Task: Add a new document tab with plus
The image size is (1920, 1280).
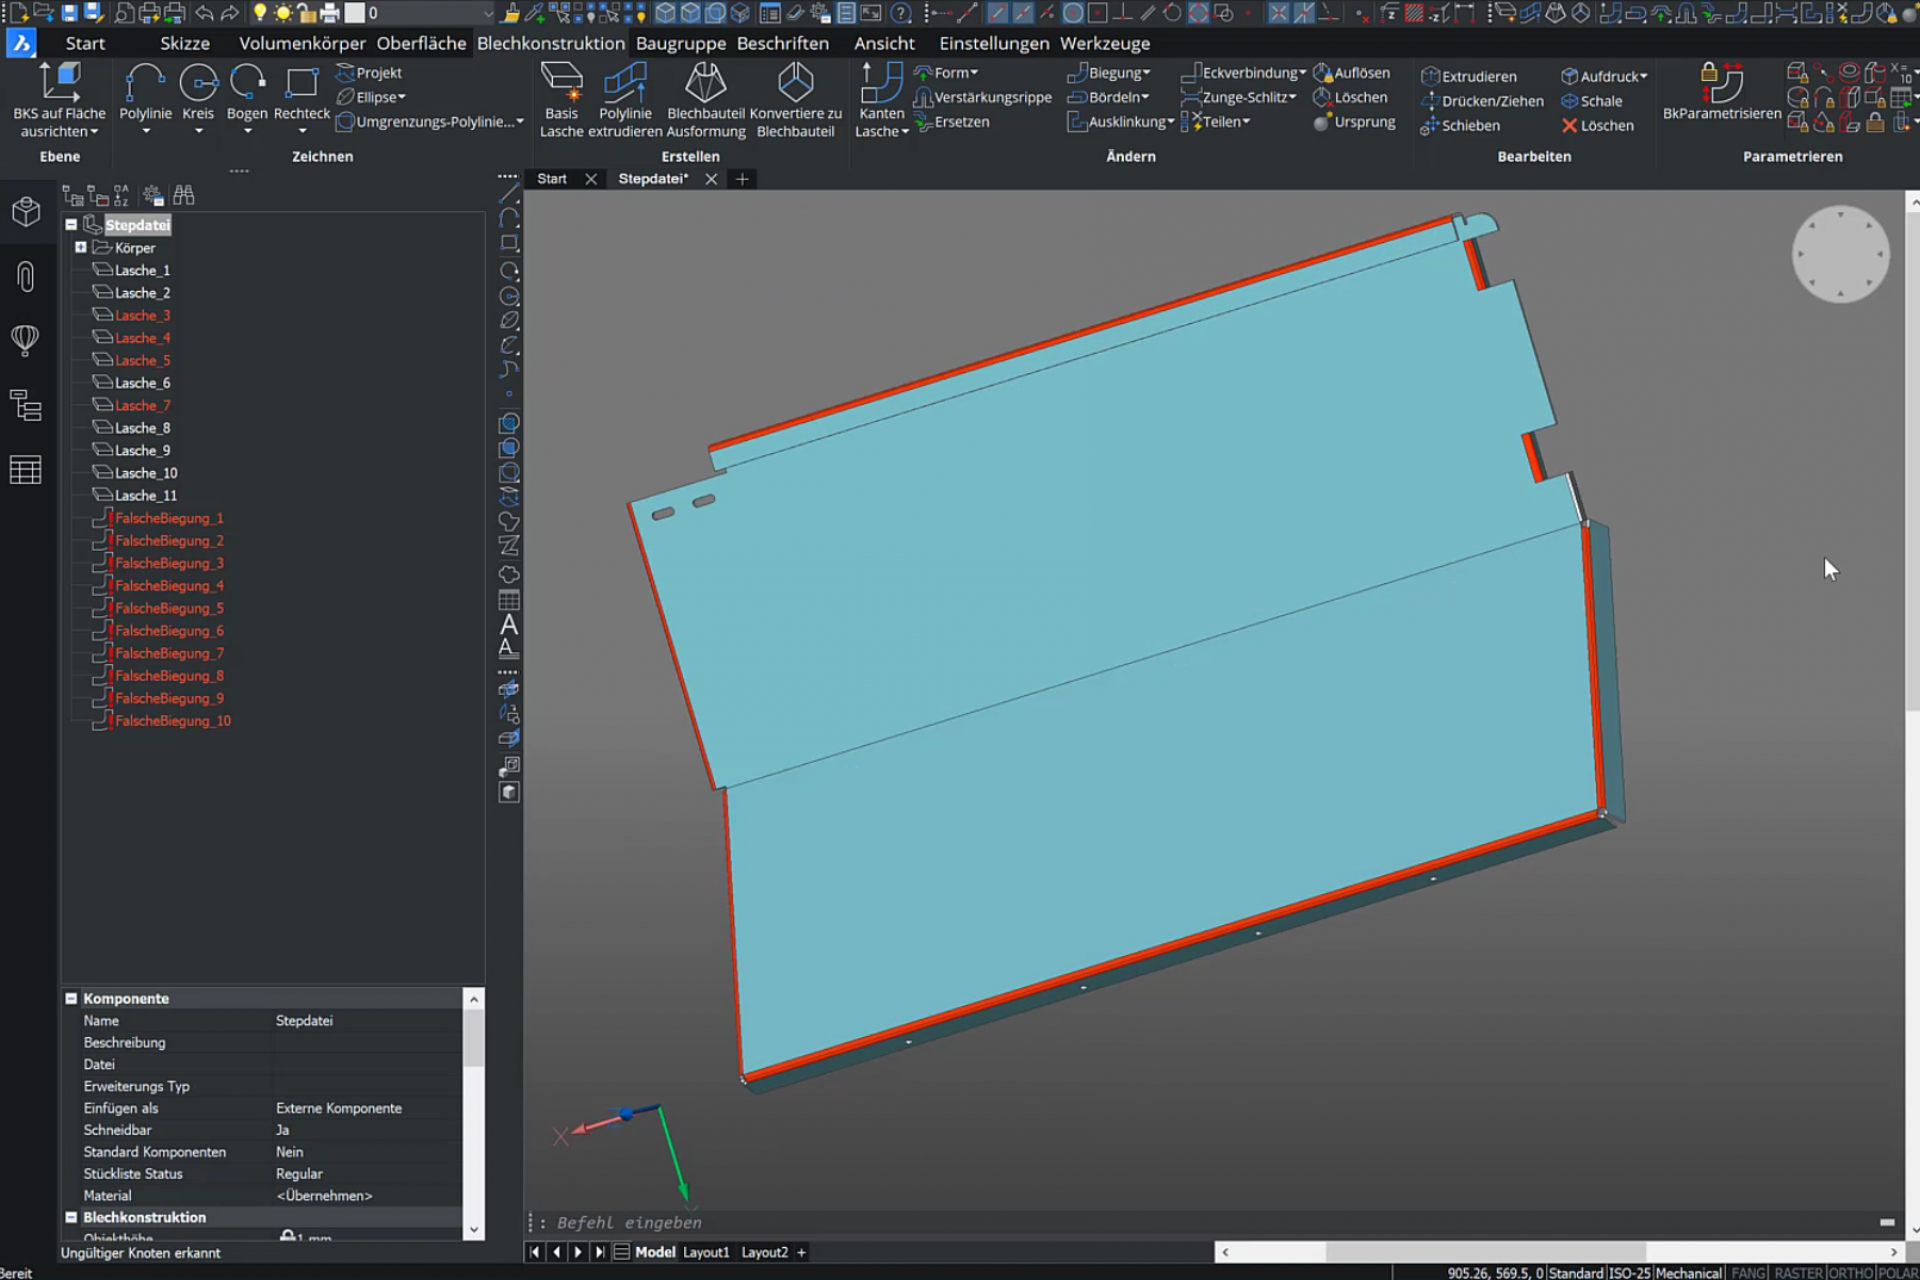Action: click(742, 179)
